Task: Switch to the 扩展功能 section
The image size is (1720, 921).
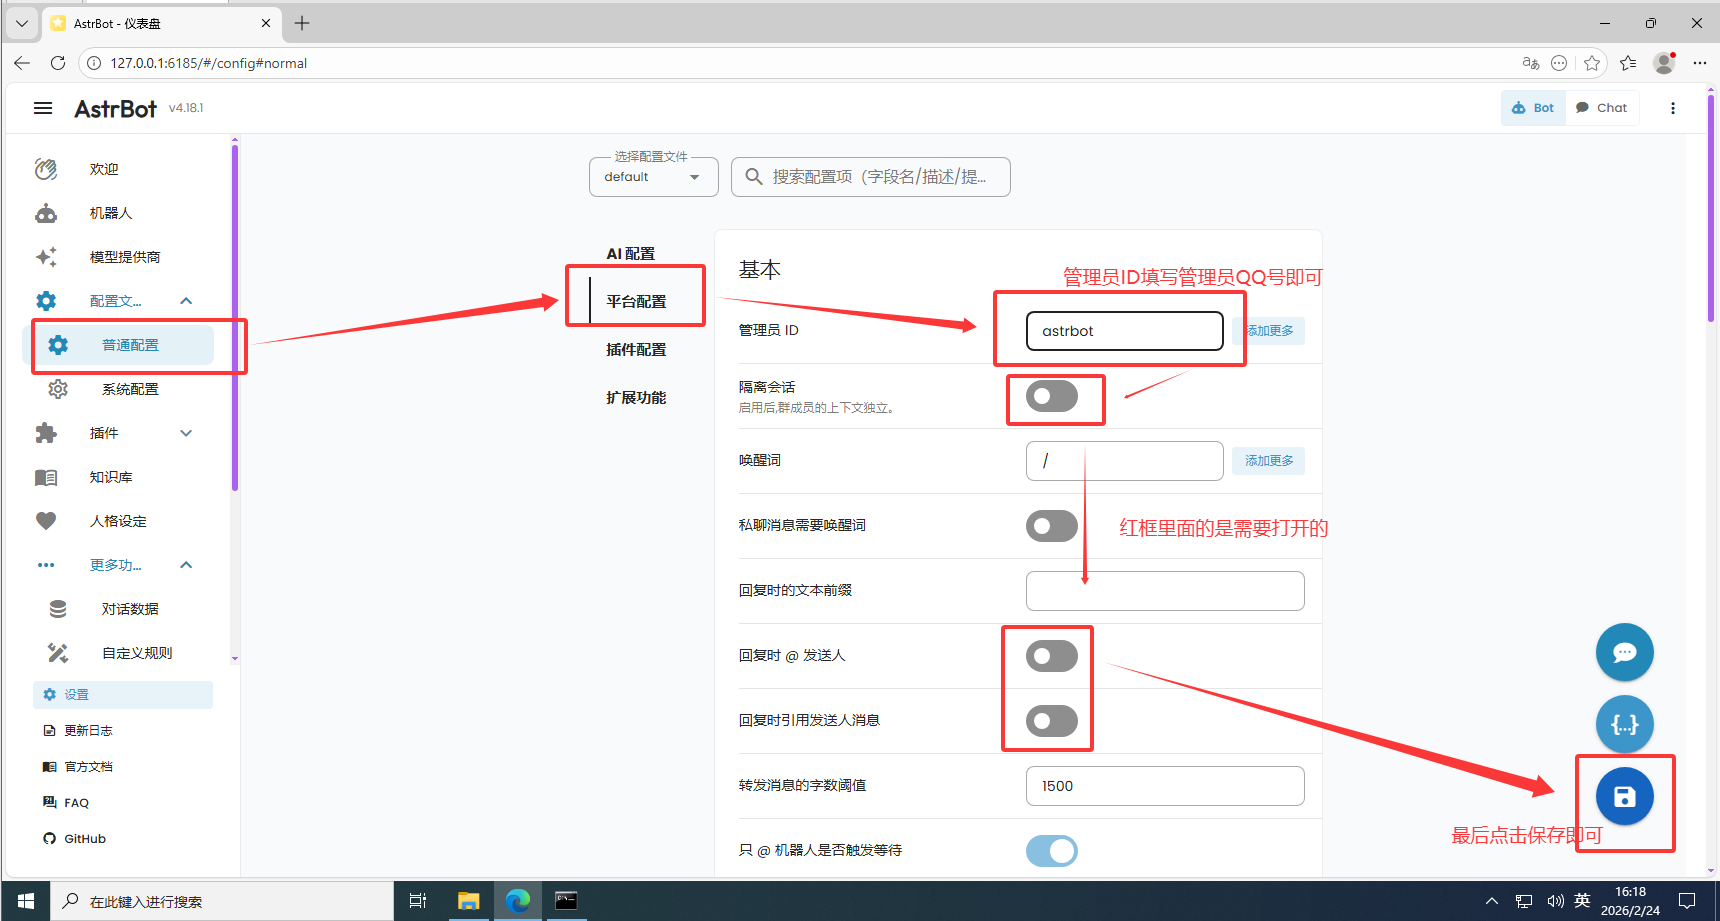Action: (x=636, y=398)
